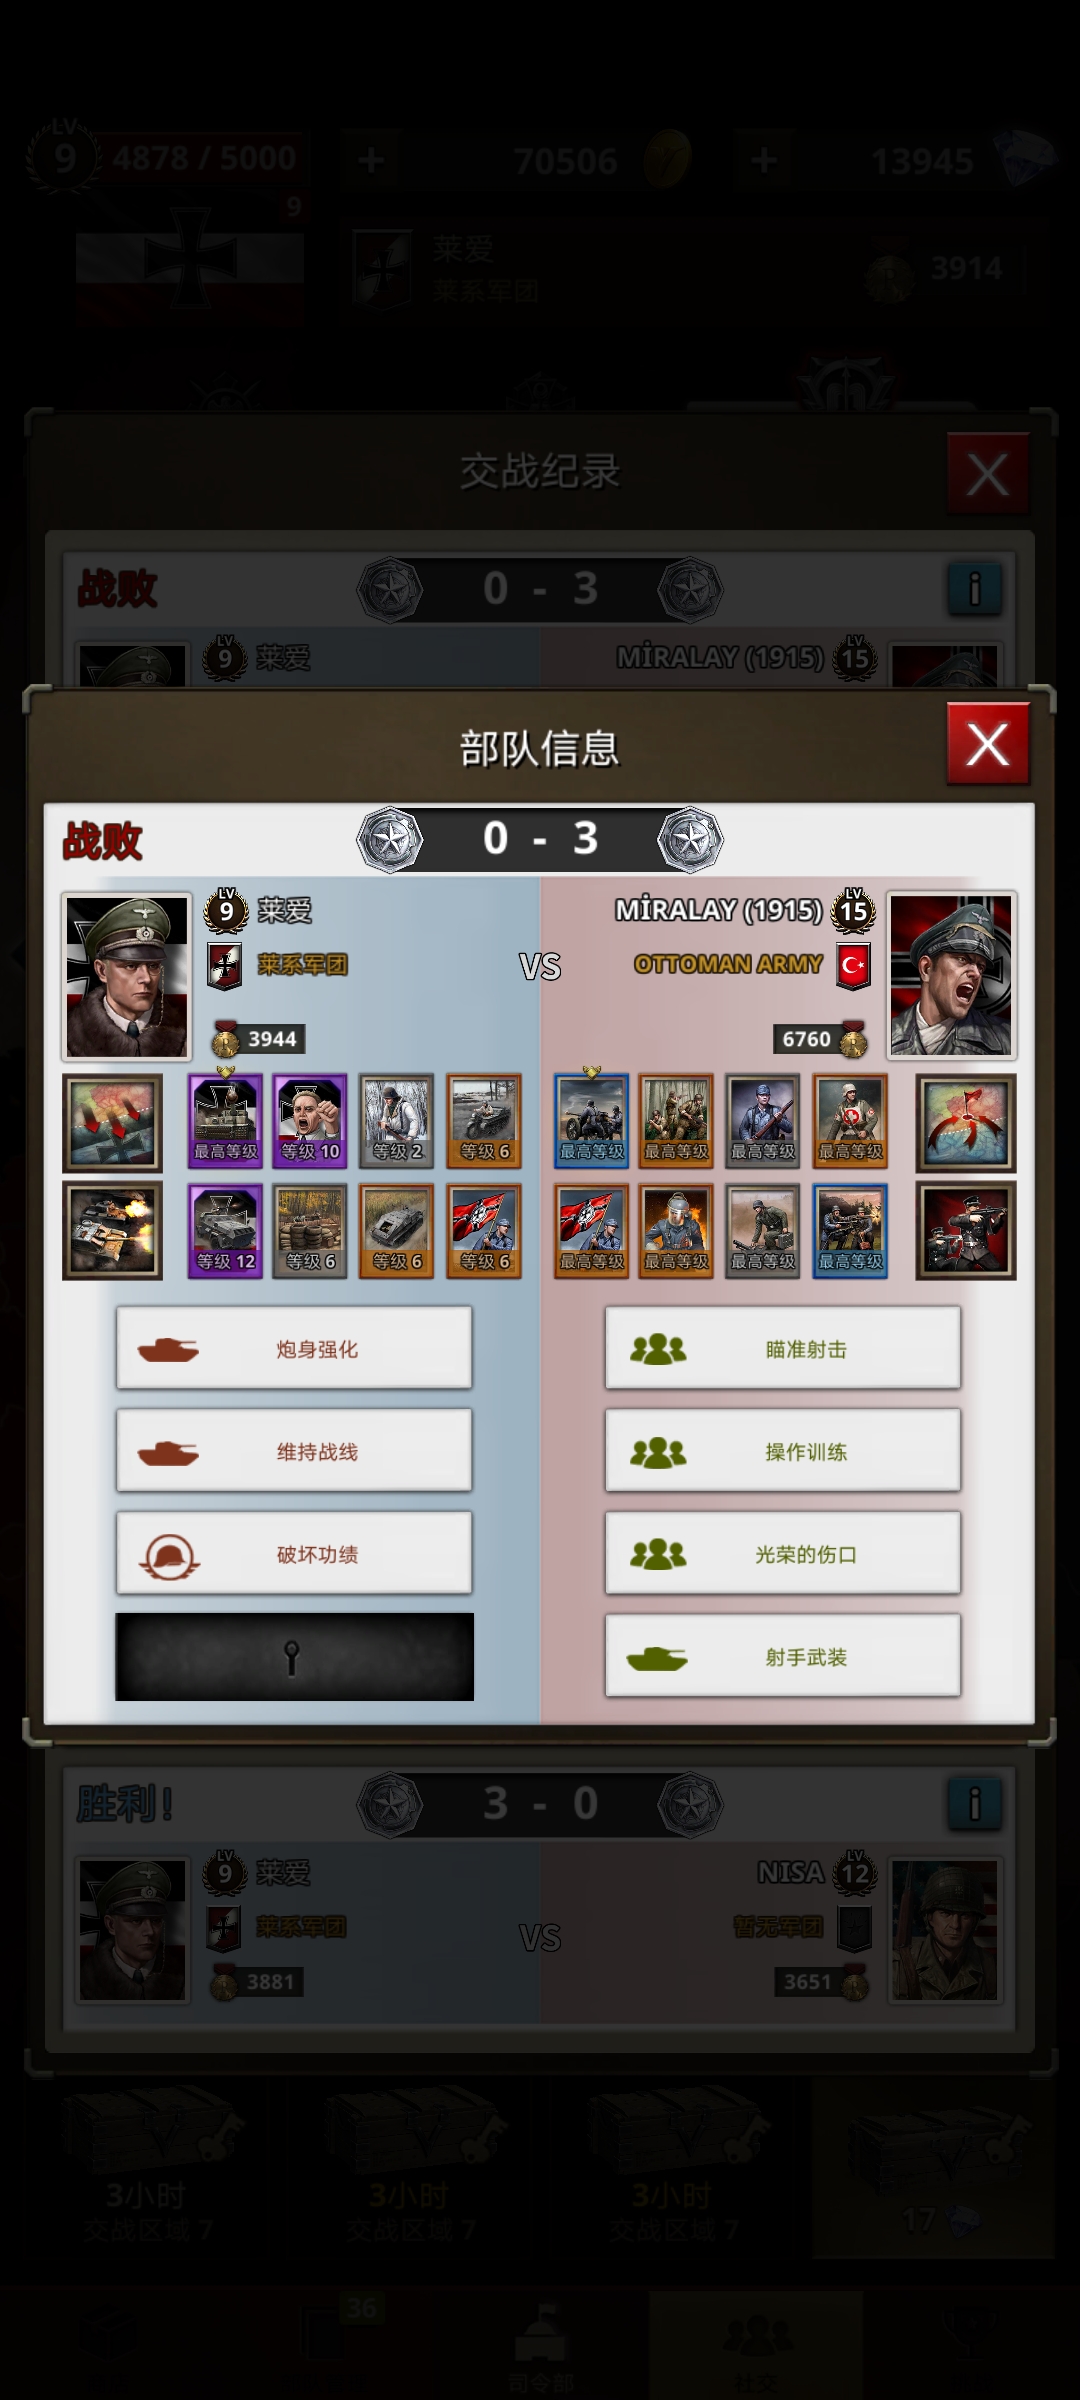The image size is (1080, 2400).
Task: Open enemy officer pistol tactic icon
Action: coord(966,1231)
